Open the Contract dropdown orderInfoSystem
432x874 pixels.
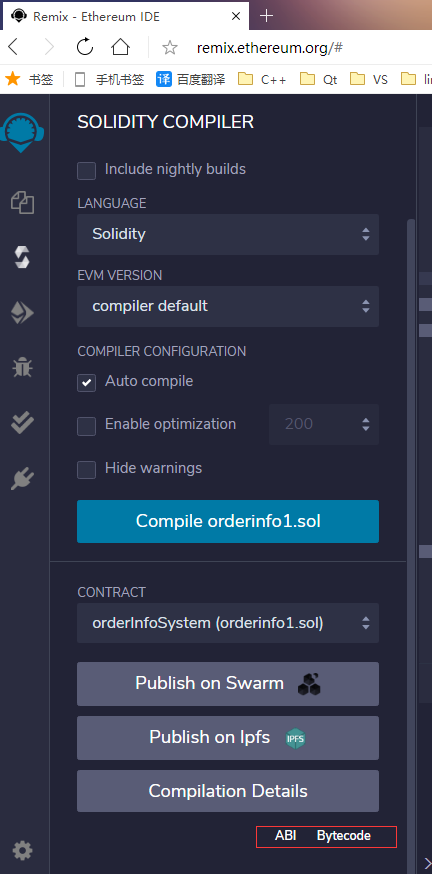point(228,623)
